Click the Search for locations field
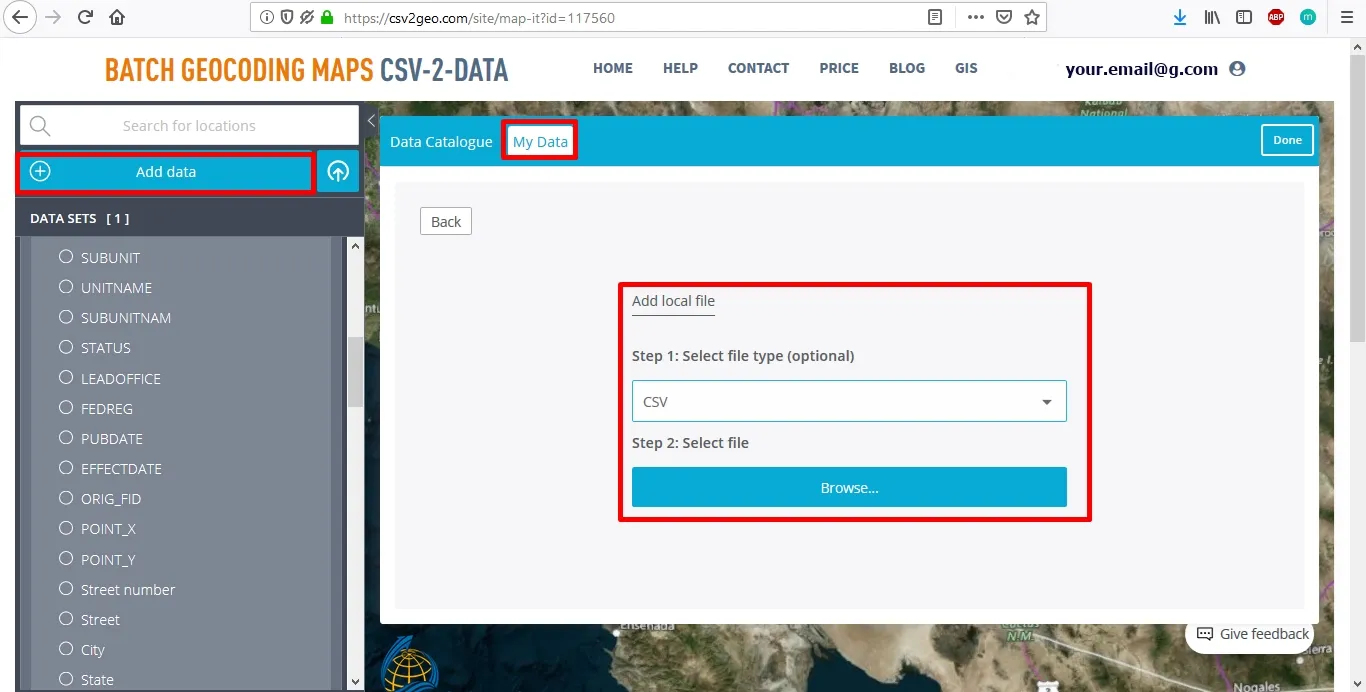The height and width of the screenshot is (692, 1366). (189, 126)
